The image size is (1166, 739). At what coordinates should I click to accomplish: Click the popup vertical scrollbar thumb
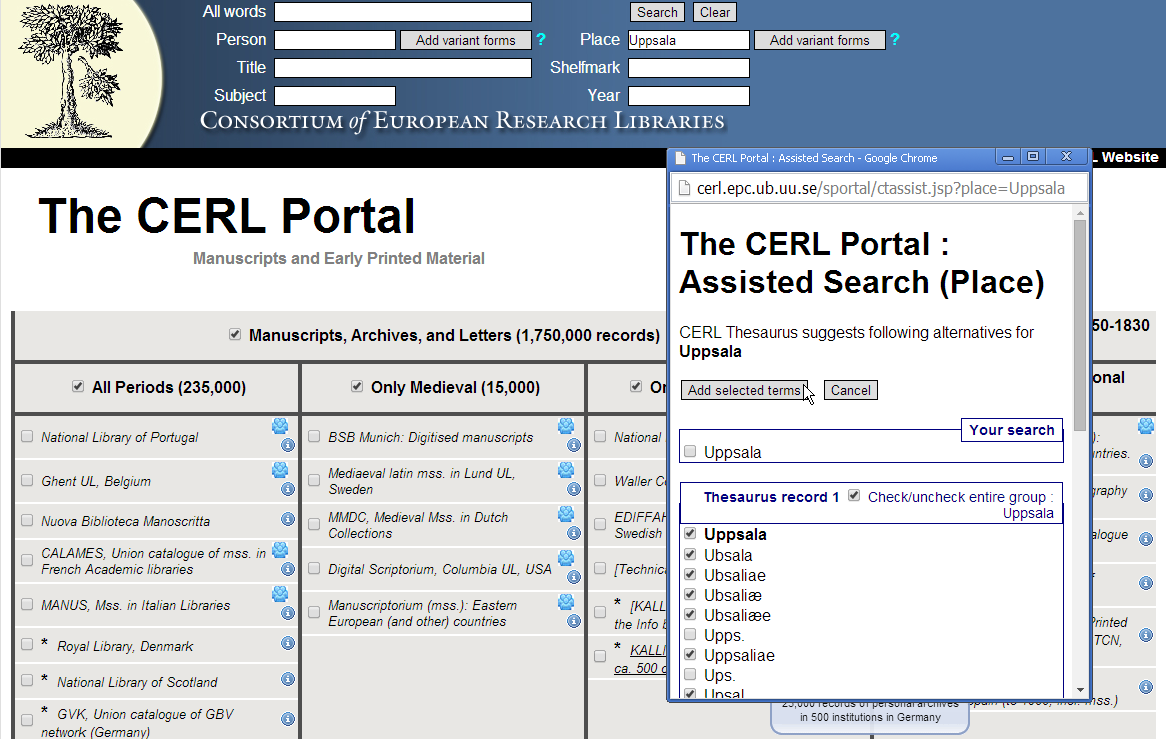click(1080, 324)
